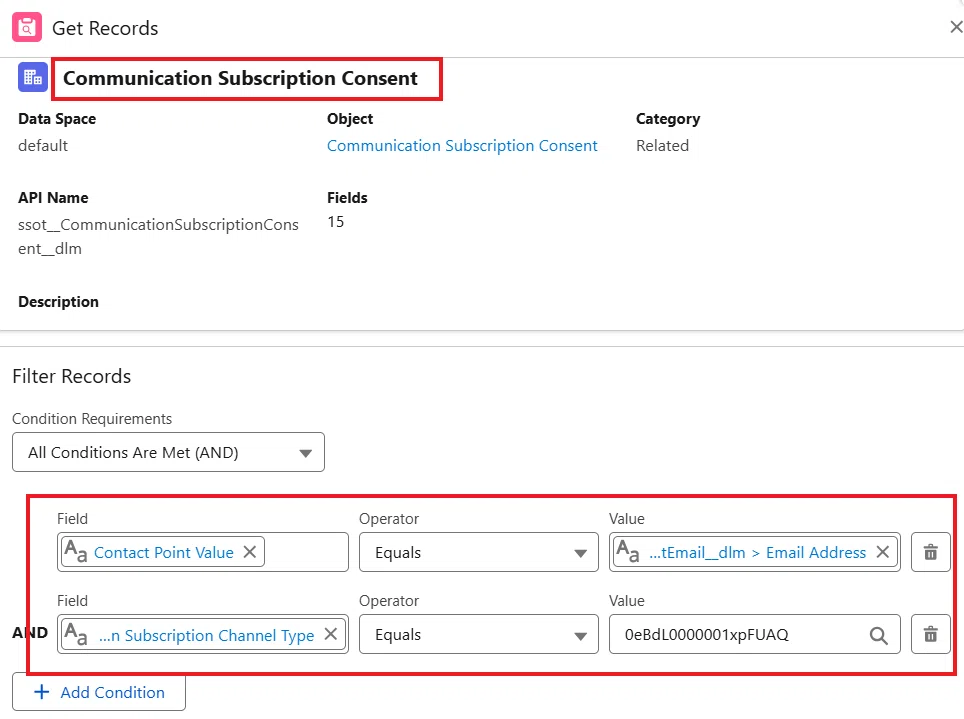
Task: Click the search magnifier in the value field
Action: point(879,635)
